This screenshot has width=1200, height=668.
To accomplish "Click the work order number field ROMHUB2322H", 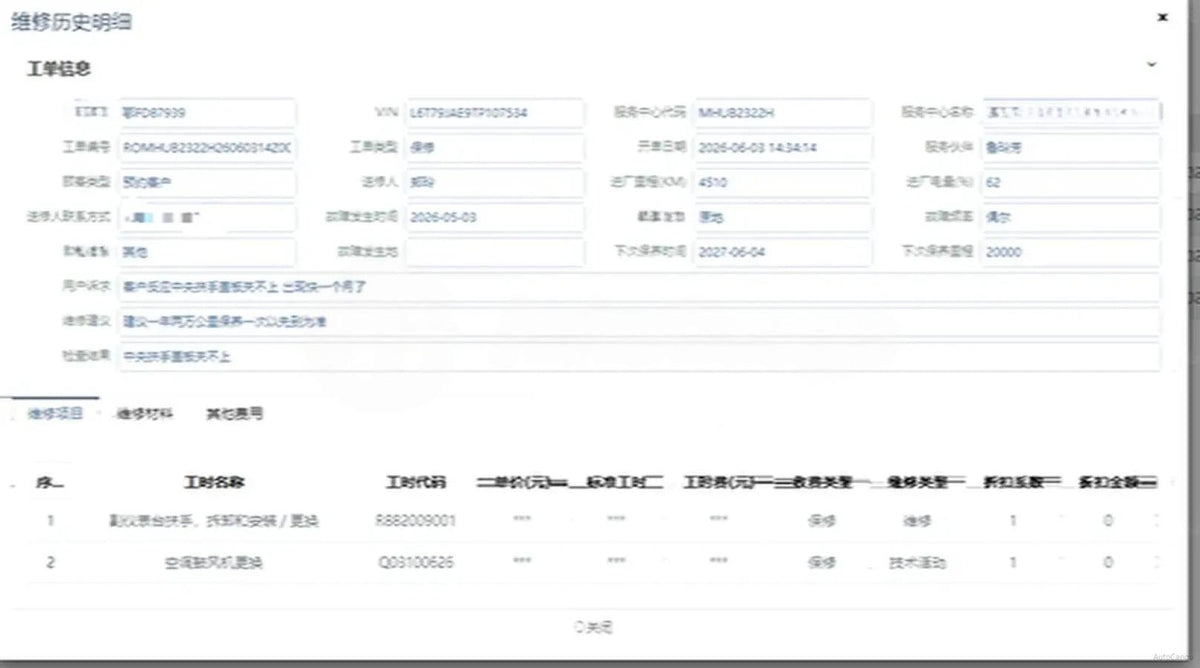I will coord(207,148).
